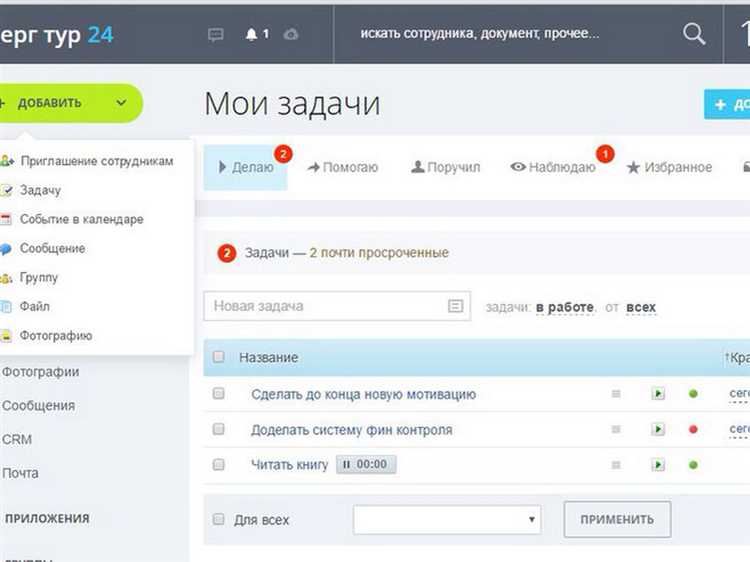Select Сообщение from the add menu

click(53, 249)
